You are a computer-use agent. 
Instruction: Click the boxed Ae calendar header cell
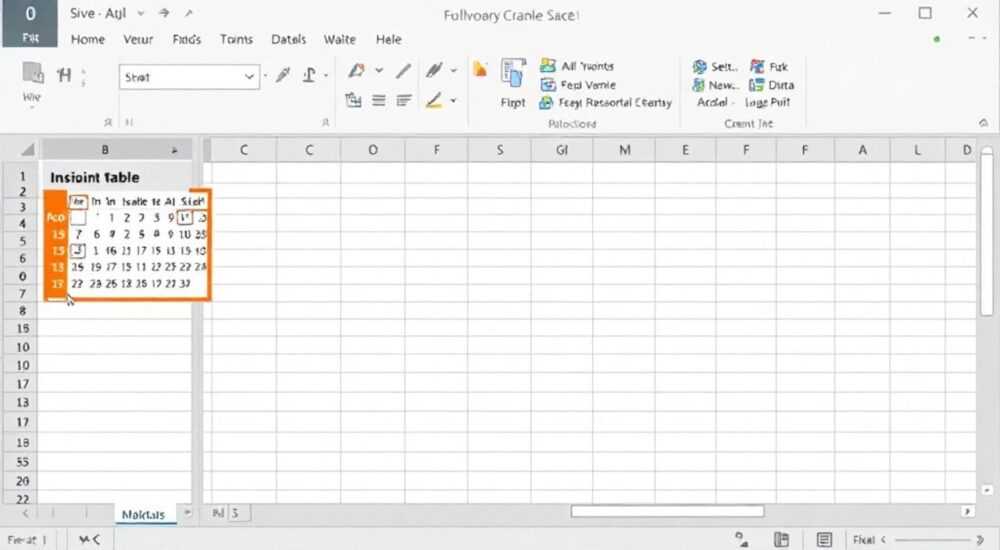pos(78,202)
